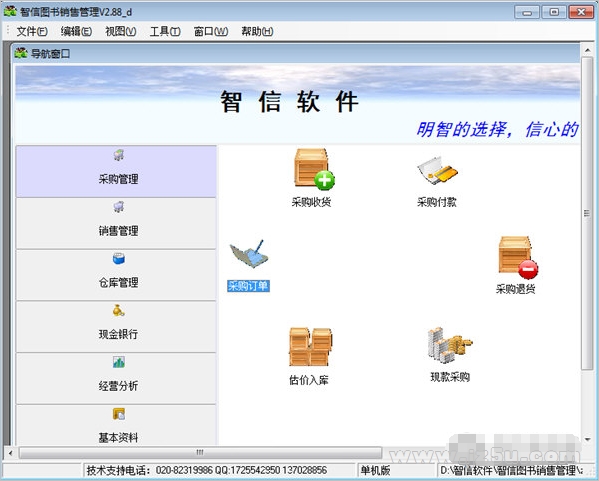Open the 帮助(H) menu
Viewport: 599px width, 481px height.
click(257, 31)
